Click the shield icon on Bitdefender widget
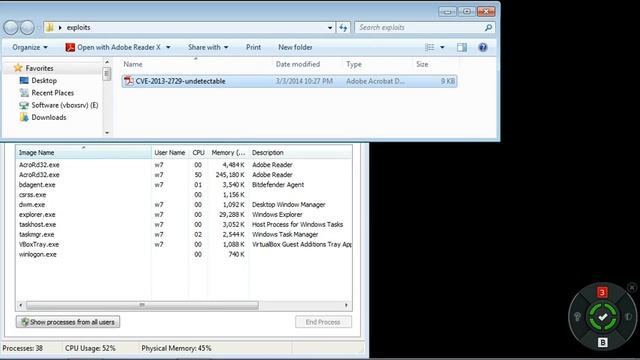 pyautogui.click(x=628, y=316)
